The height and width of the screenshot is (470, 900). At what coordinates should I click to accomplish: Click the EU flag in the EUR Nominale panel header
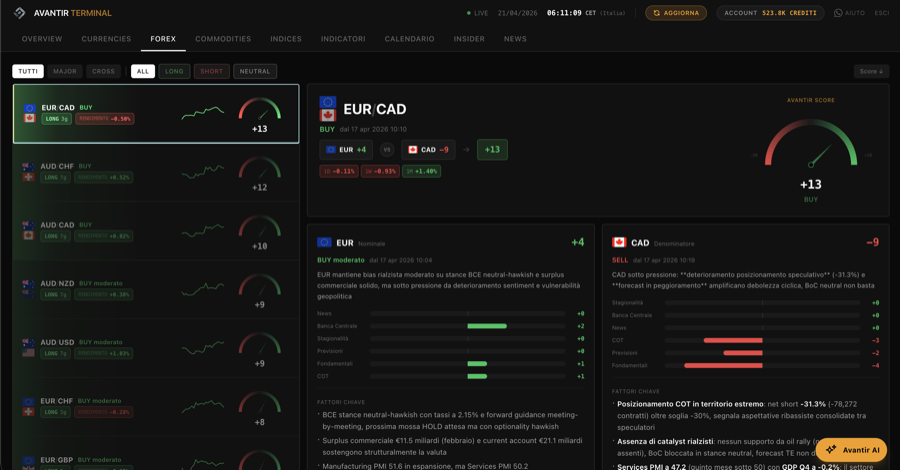pos(324,242)
